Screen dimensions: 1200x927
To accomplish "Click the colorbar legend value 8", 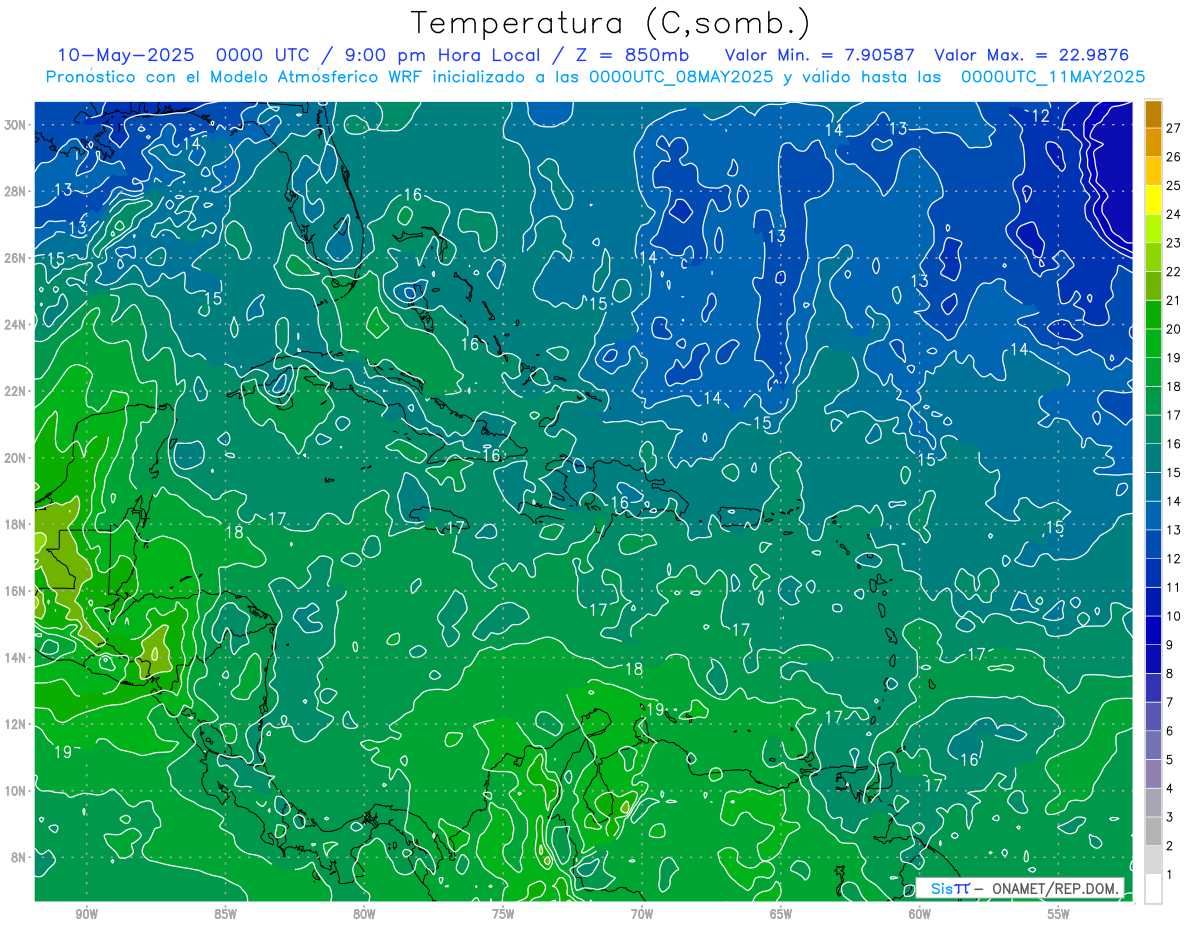I will pos(1170,674).
